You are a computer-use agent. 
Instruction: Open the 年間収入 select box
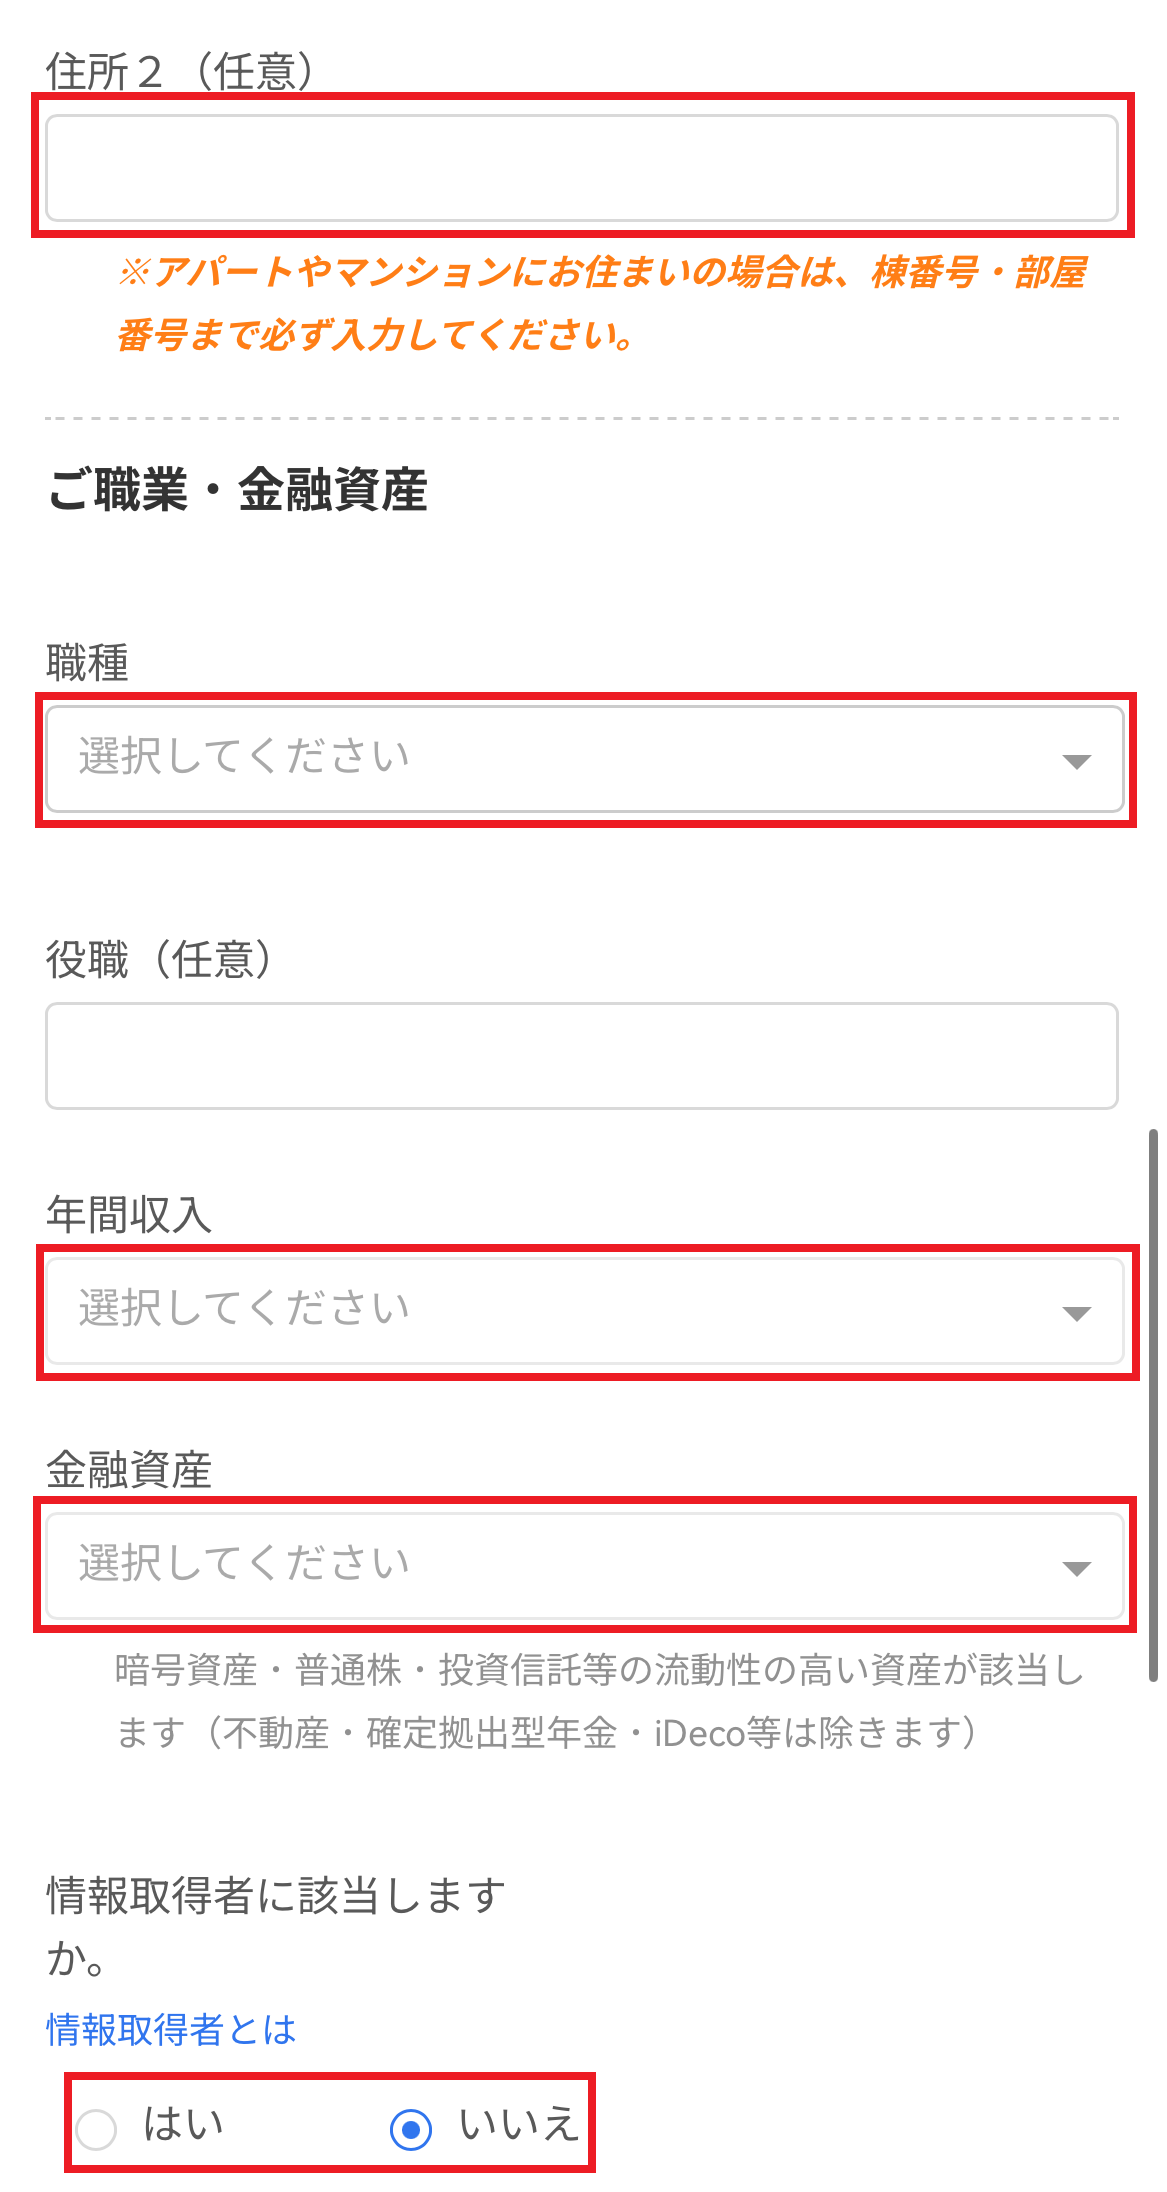point(585,1311)
